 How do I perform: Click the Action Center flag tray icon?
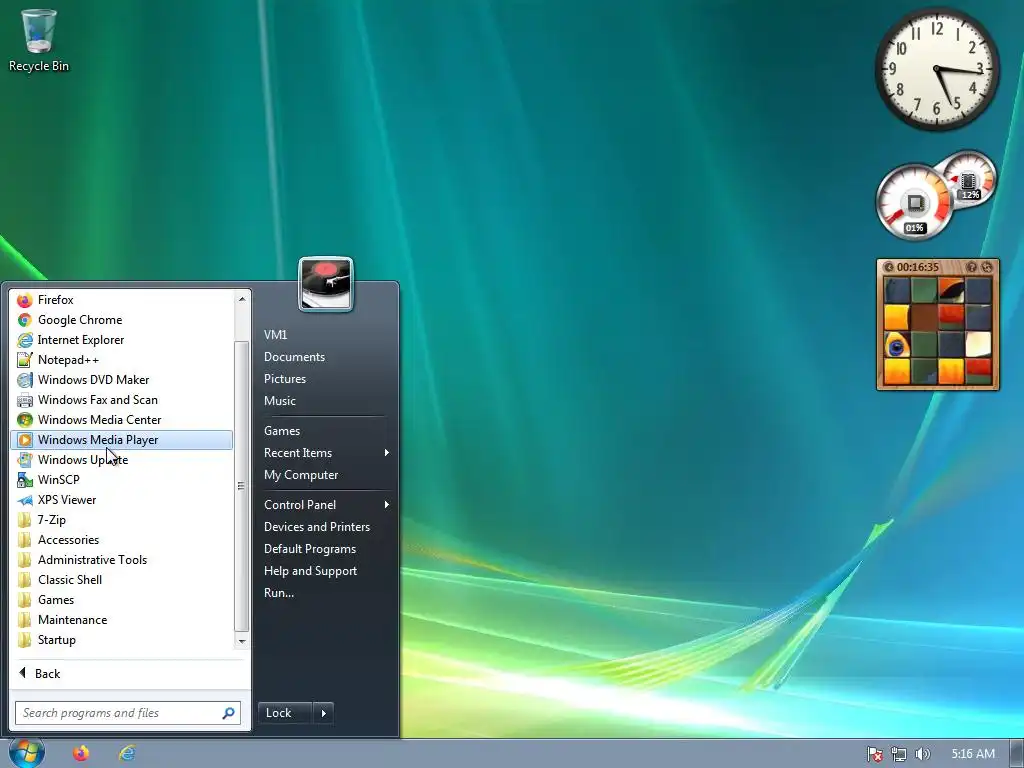pyautogui.click(x=875, y=754)
